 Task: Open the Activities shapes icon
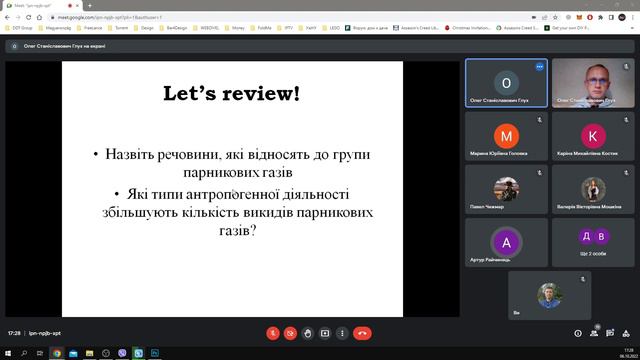(x=626, y=333)
